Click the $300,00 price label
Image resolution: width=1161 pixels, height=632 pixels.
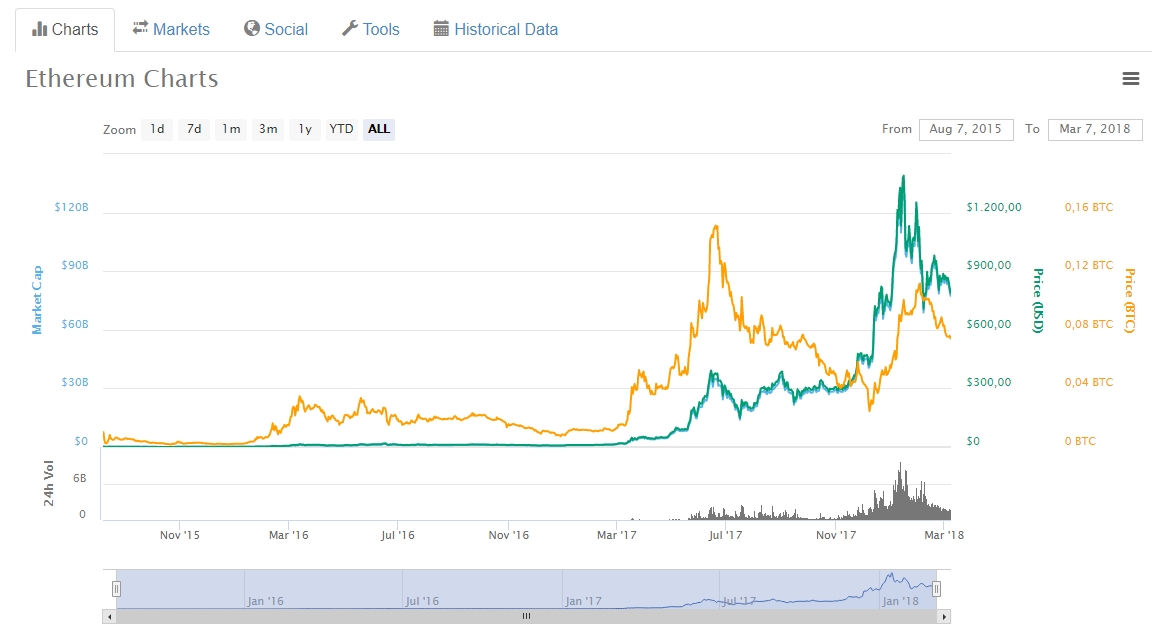tap(988, 383)
